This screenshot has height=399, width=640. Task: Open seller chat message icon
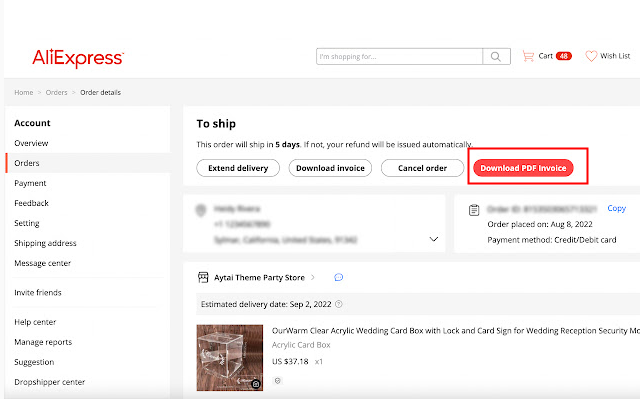[x=338, y=277]
